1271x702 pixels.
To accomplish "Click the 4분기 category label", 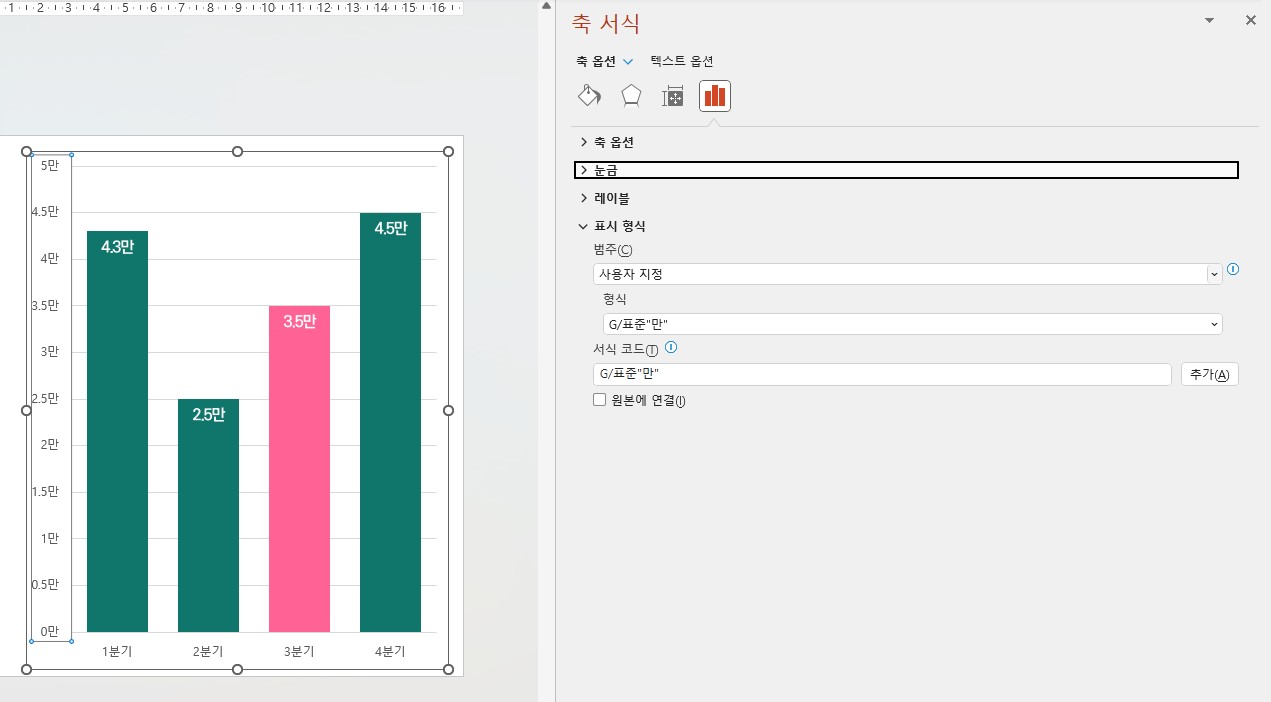I will (x=390, y=651).
